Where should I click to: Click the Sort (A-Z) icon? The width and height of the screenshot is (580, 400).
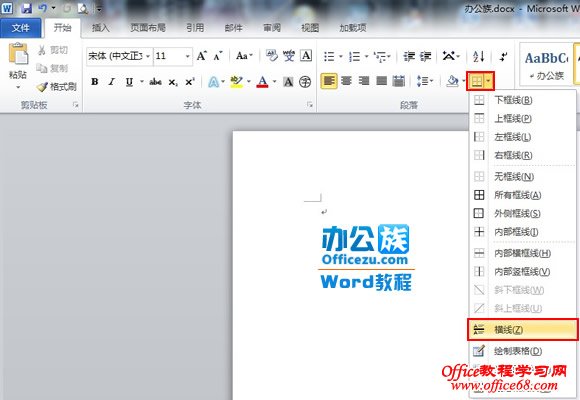click(479, 56)
